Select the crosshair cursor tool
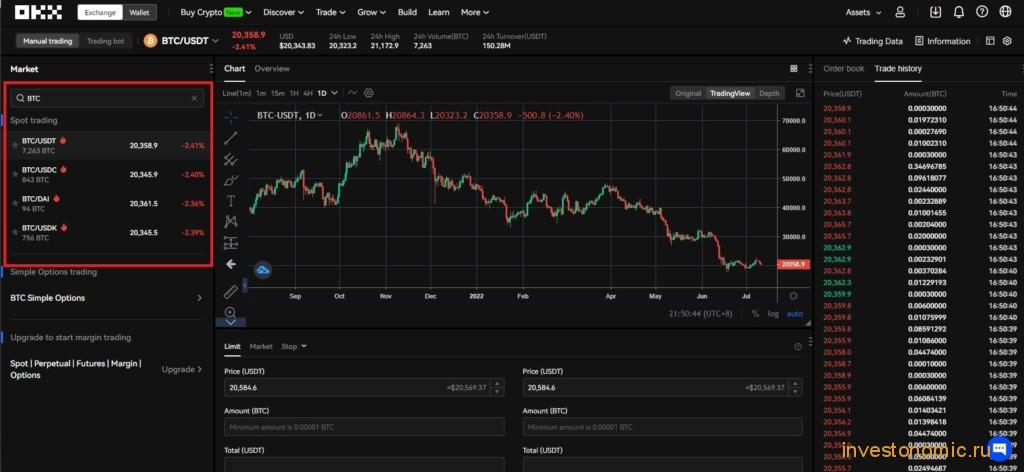 point(231,117)
